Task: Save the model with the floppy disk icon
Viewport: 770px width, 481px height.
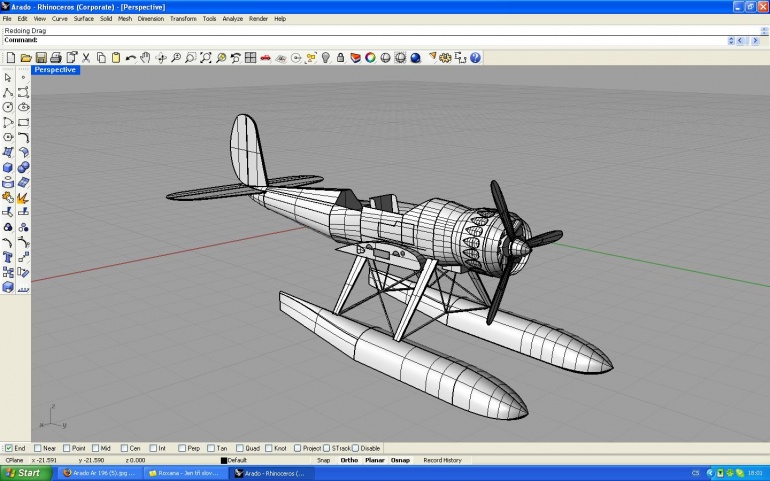Action: tap(41, 58)
